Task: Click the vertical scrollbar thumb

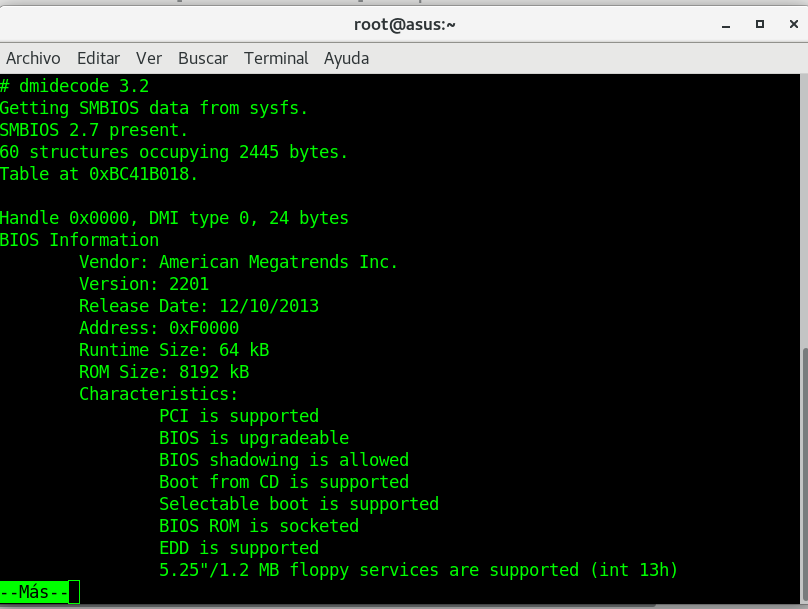Action: coord(802,474)
